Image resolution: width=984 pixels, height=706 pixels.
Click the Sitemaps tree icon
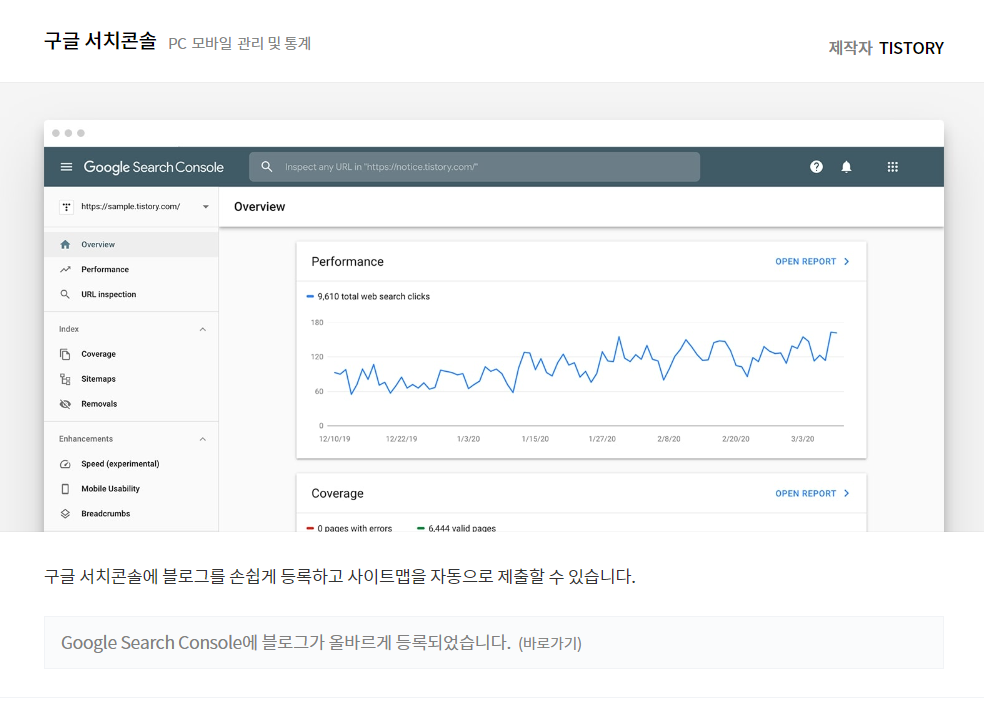tap(65, 379)
